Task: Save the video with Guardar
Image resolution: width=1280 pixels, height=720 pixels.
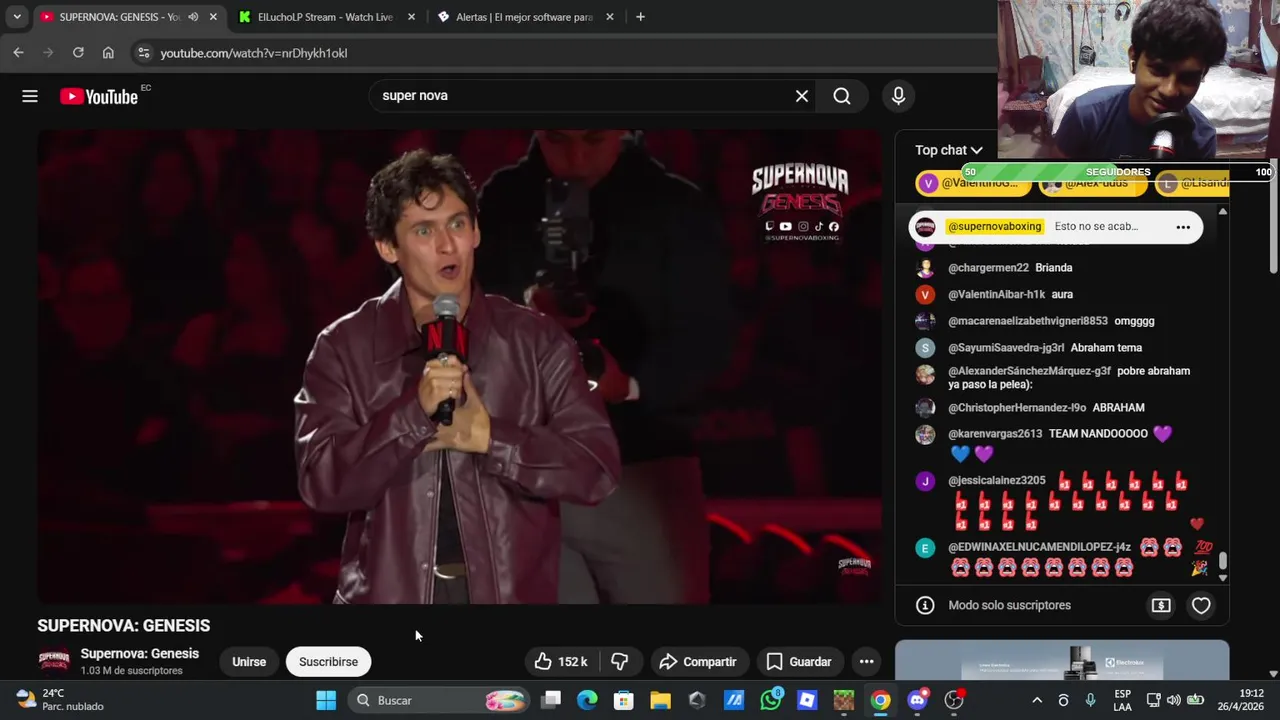Action: (799, 662)
